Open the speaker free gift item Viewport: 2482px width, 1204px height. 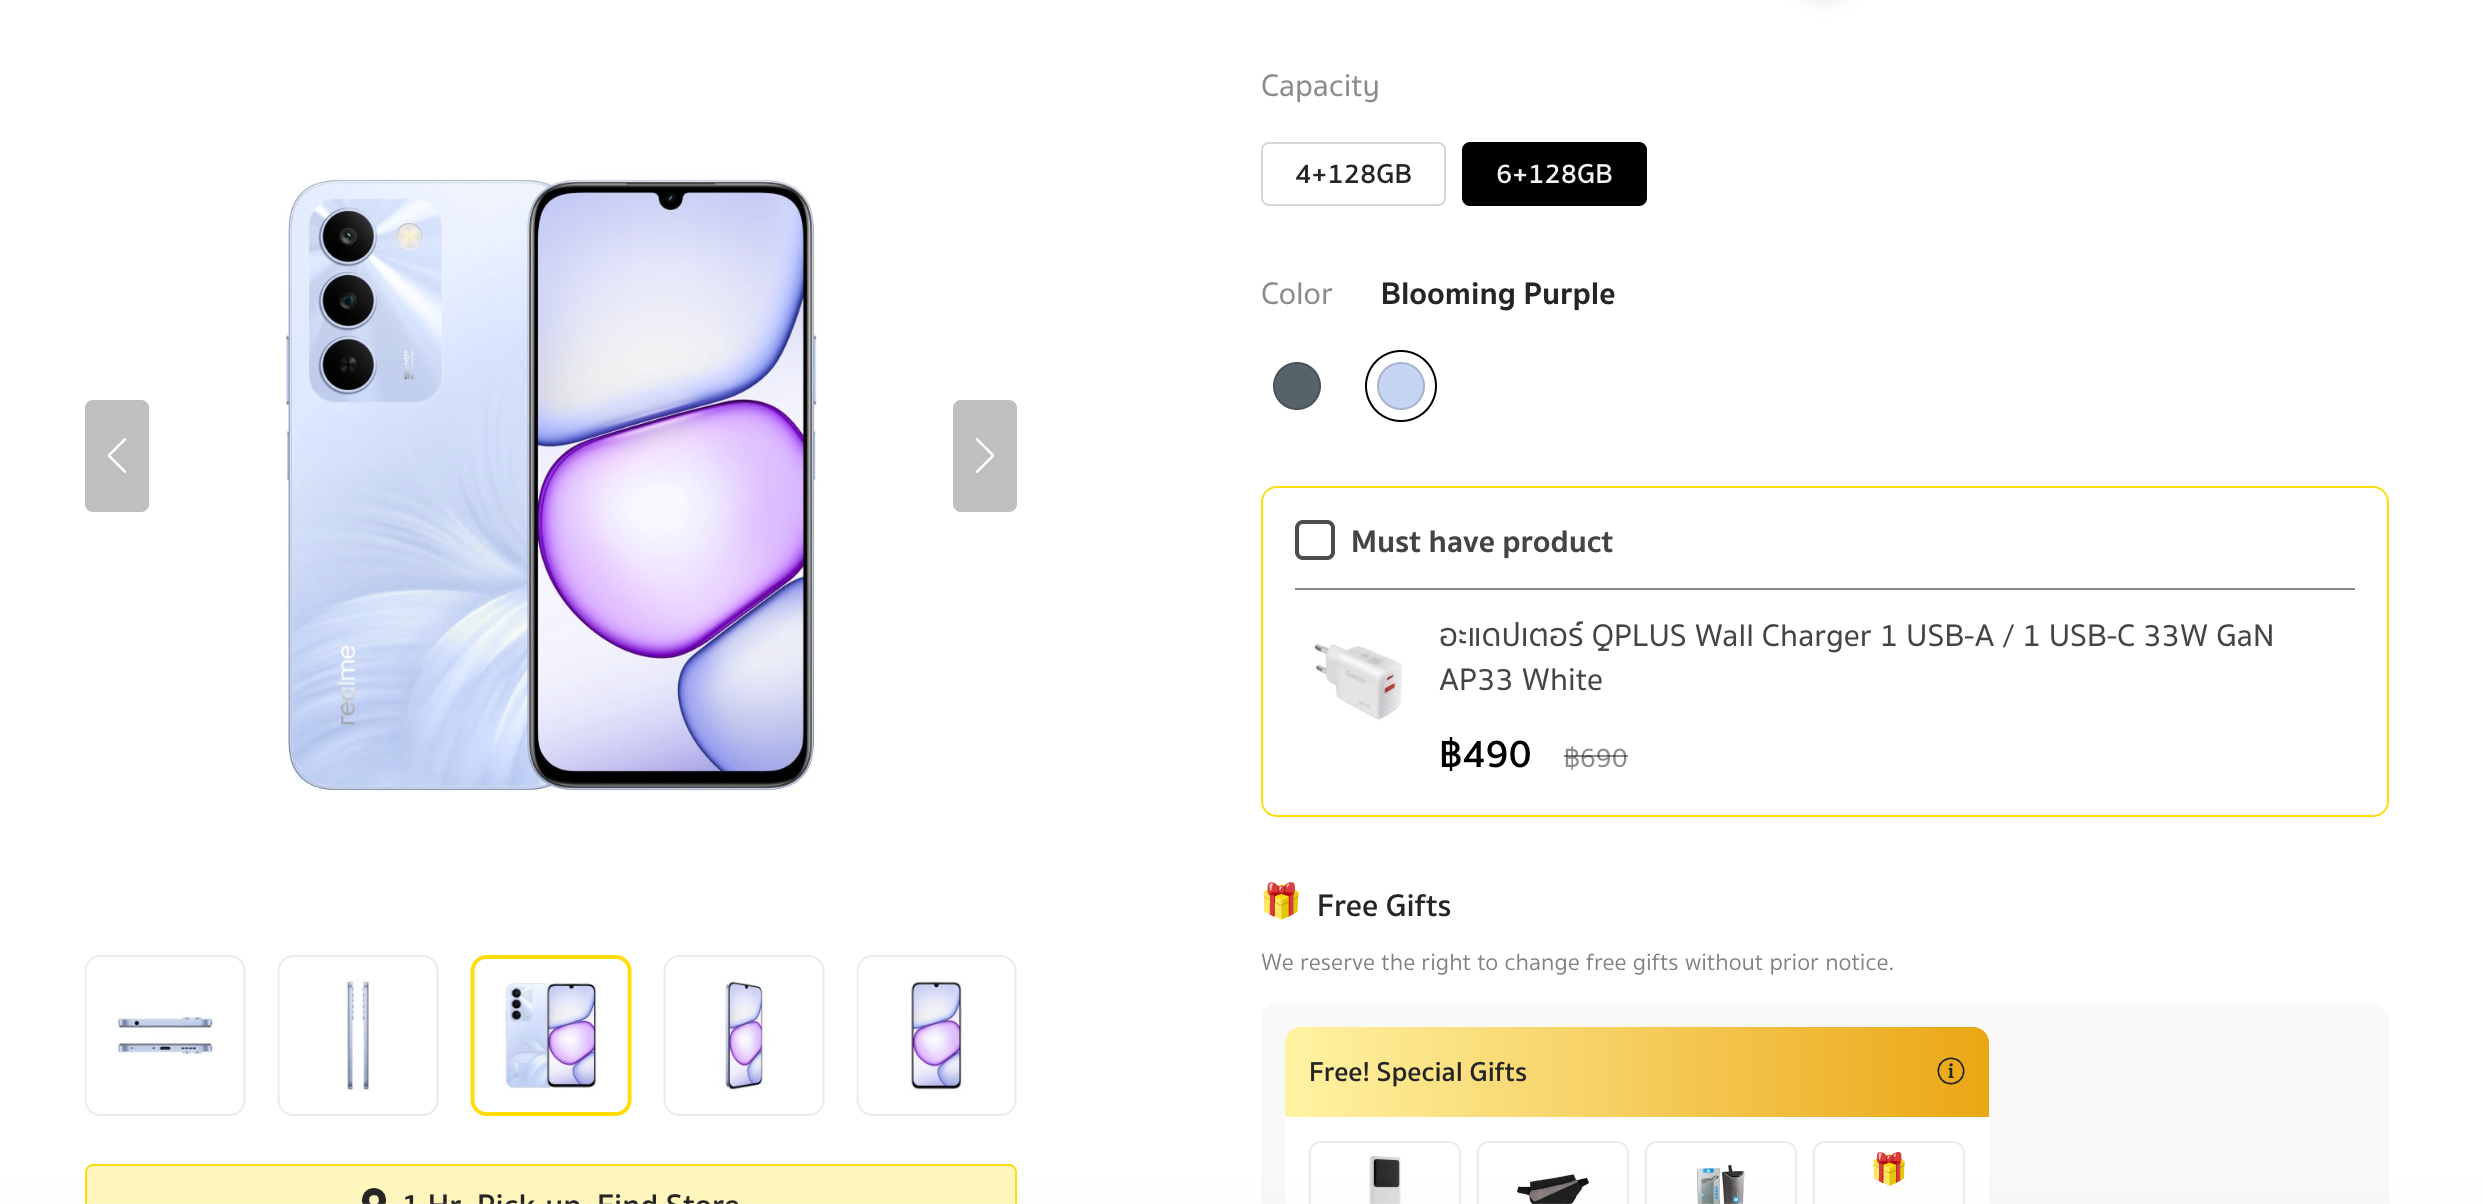point(1720,1180)
